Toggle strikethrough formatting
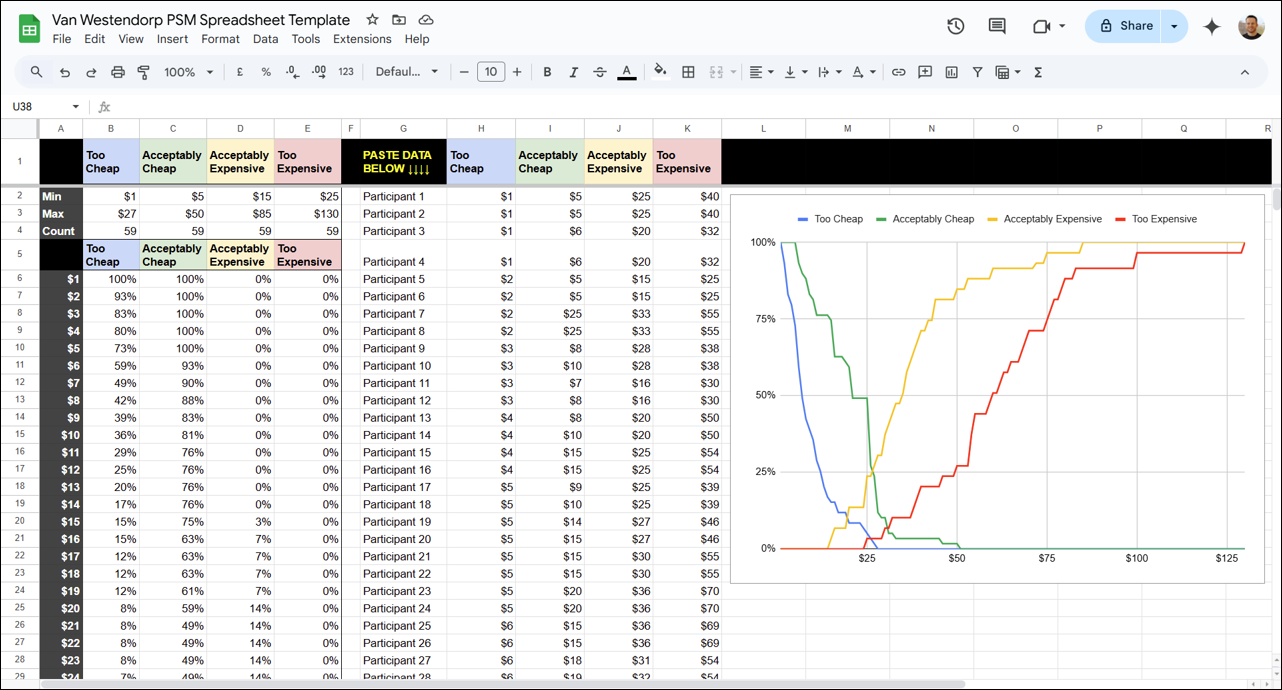 tap(600, 72)
